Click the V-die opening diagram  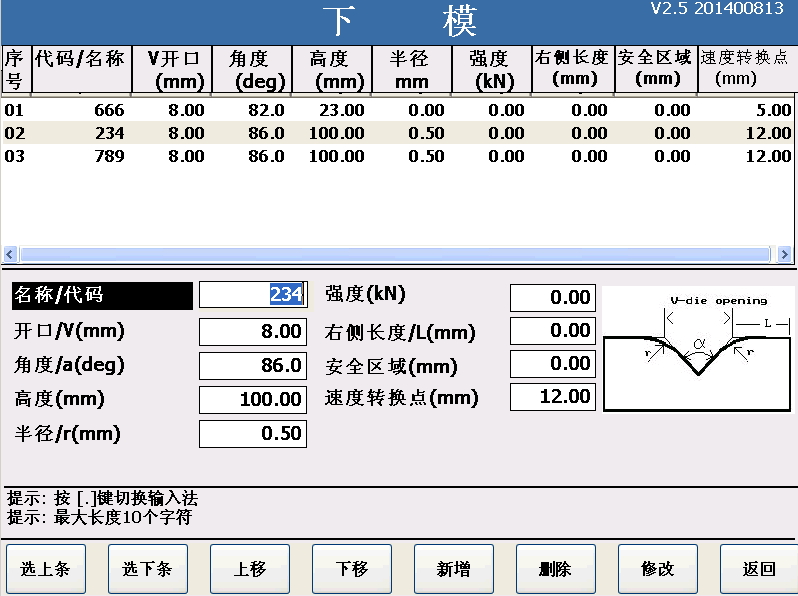coord(698,349)
